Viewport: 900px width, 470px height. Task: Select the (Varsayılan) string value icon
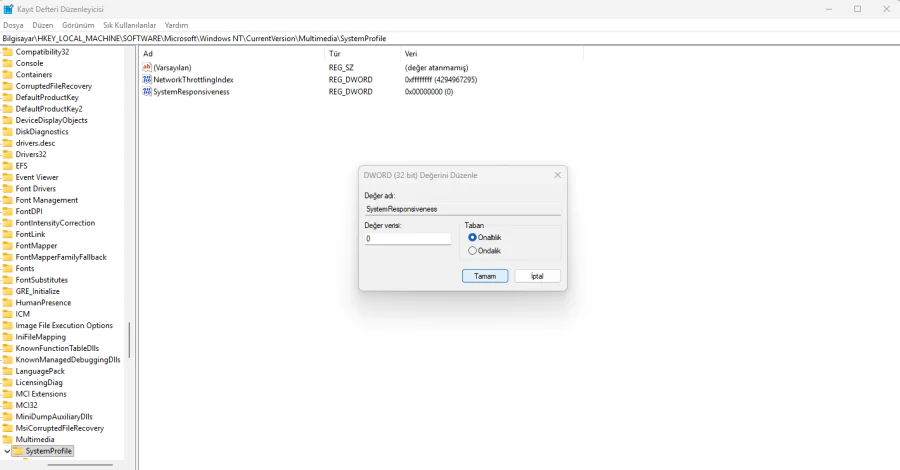tap(147, 68)
